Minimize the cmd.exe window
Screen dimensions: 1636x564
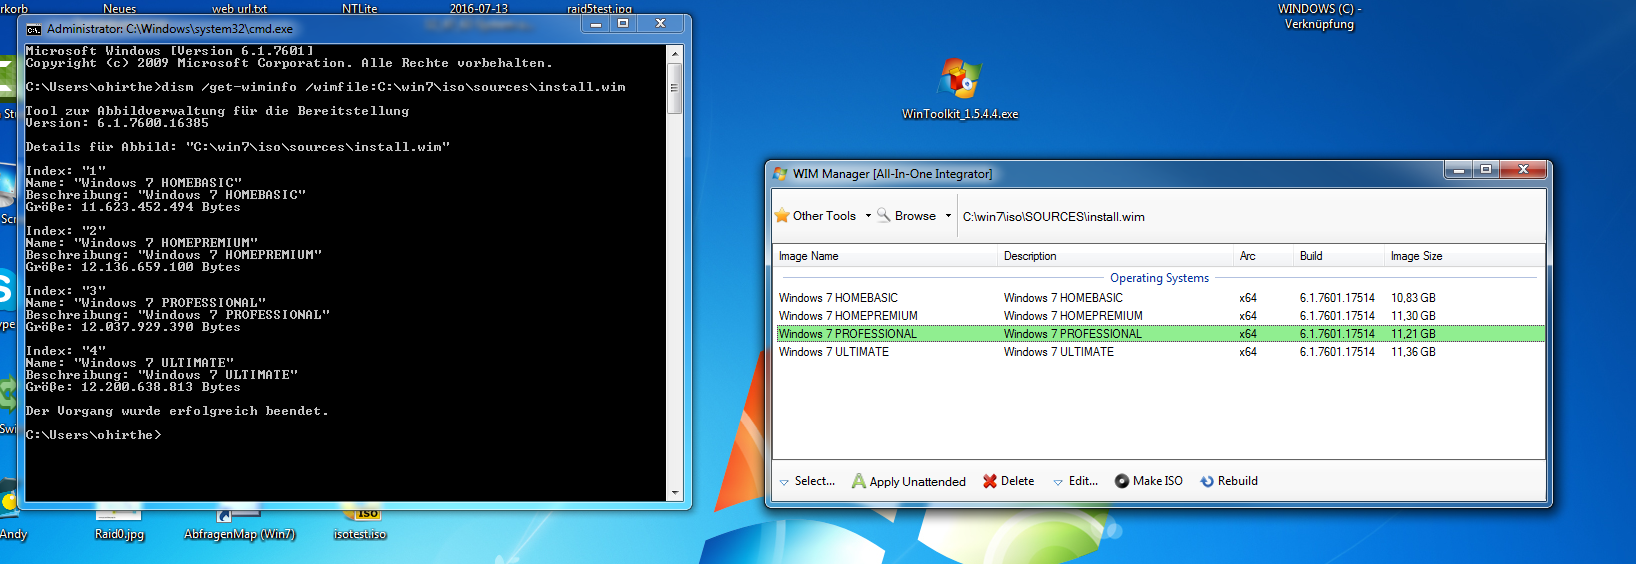point(596,24)
